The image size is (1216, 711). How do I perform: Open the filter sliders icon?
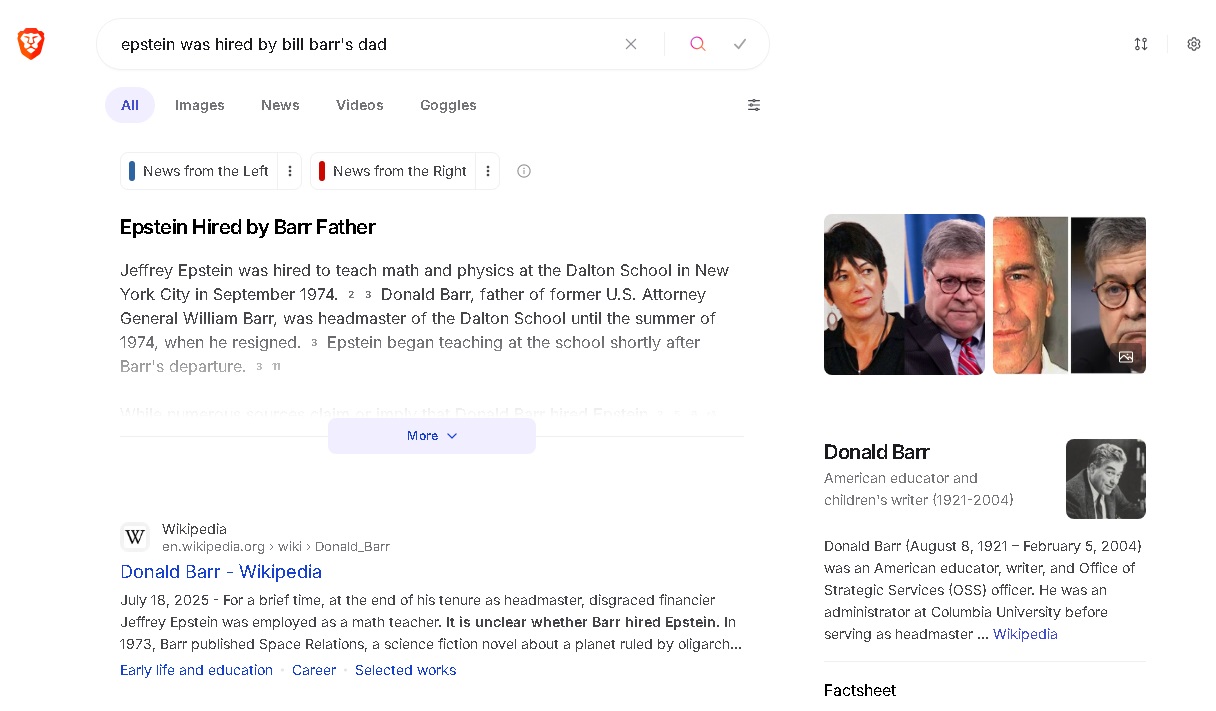click(754, 105)
